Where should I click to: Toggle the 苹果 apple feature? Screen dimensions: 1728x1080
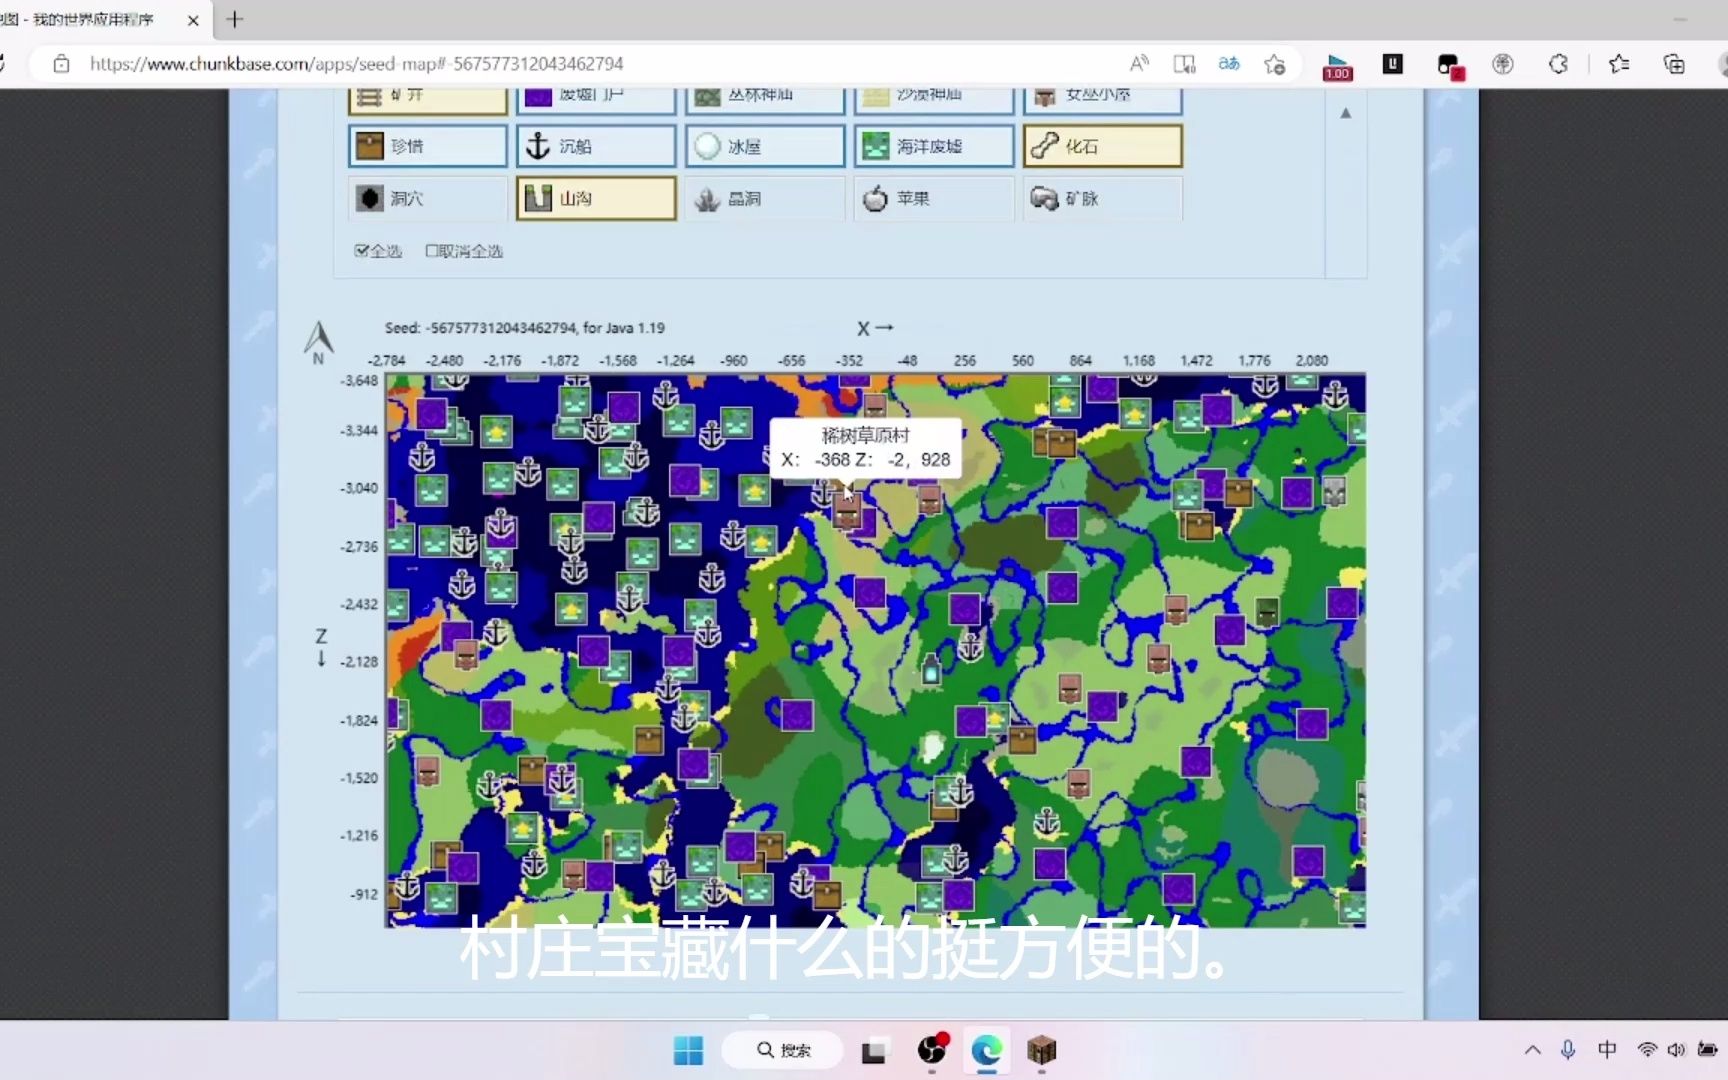(934, 198)
